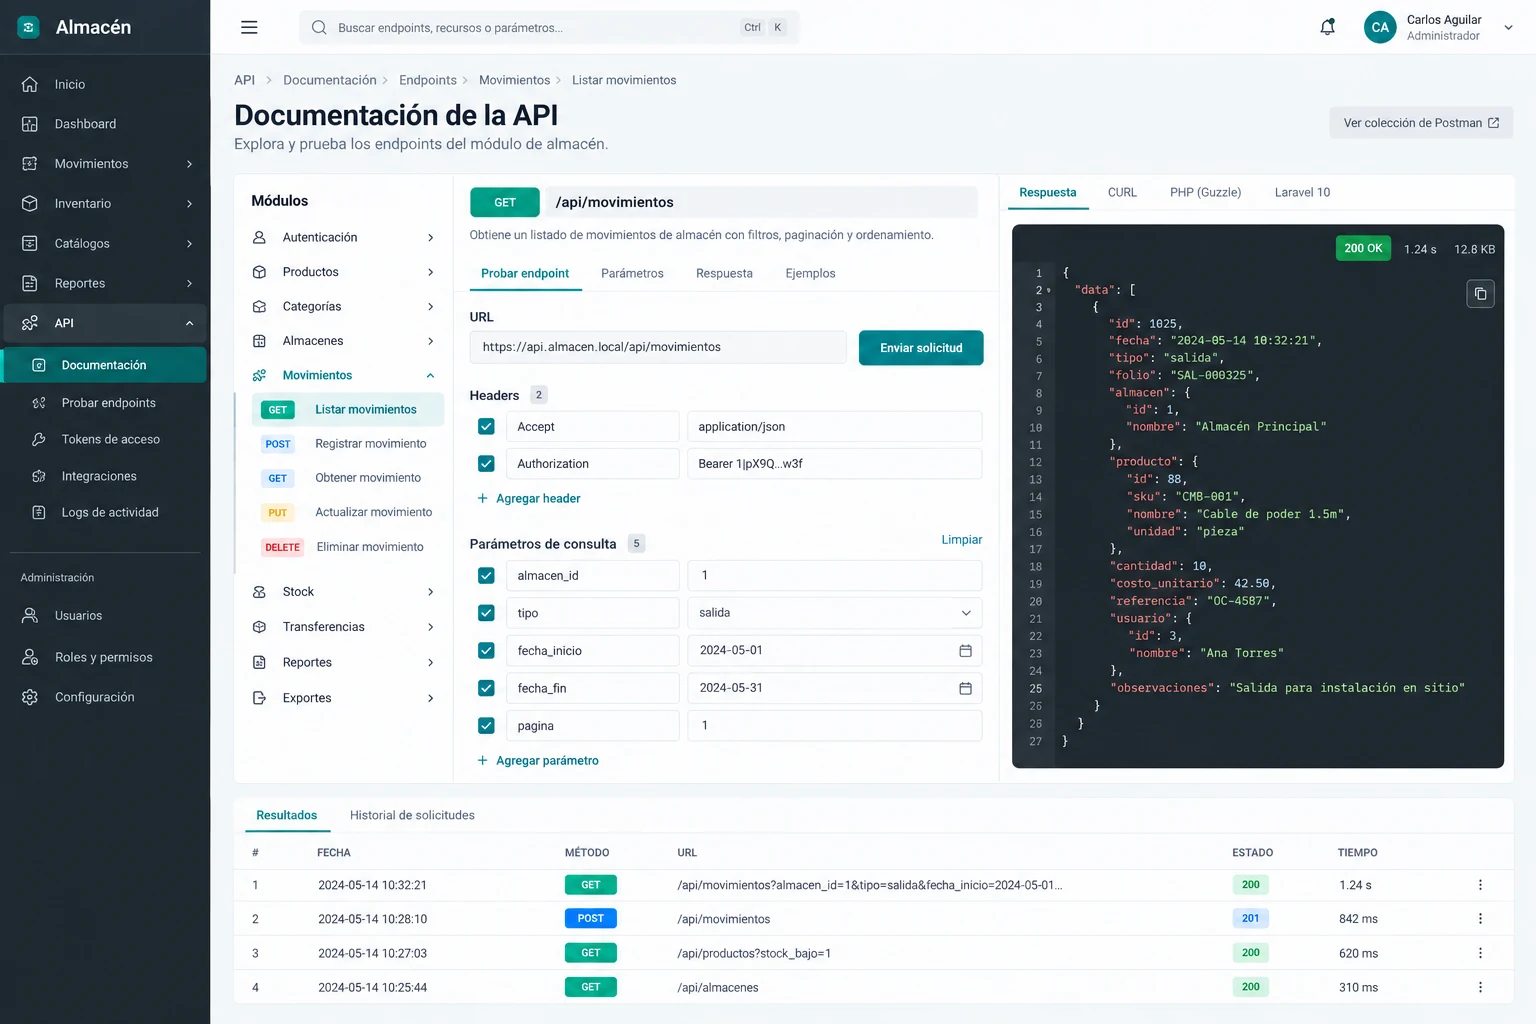Click the Inicio home icon in the sidebar
The width and height of the screenshot is (1536, 1024).
(x=30, y=85)
